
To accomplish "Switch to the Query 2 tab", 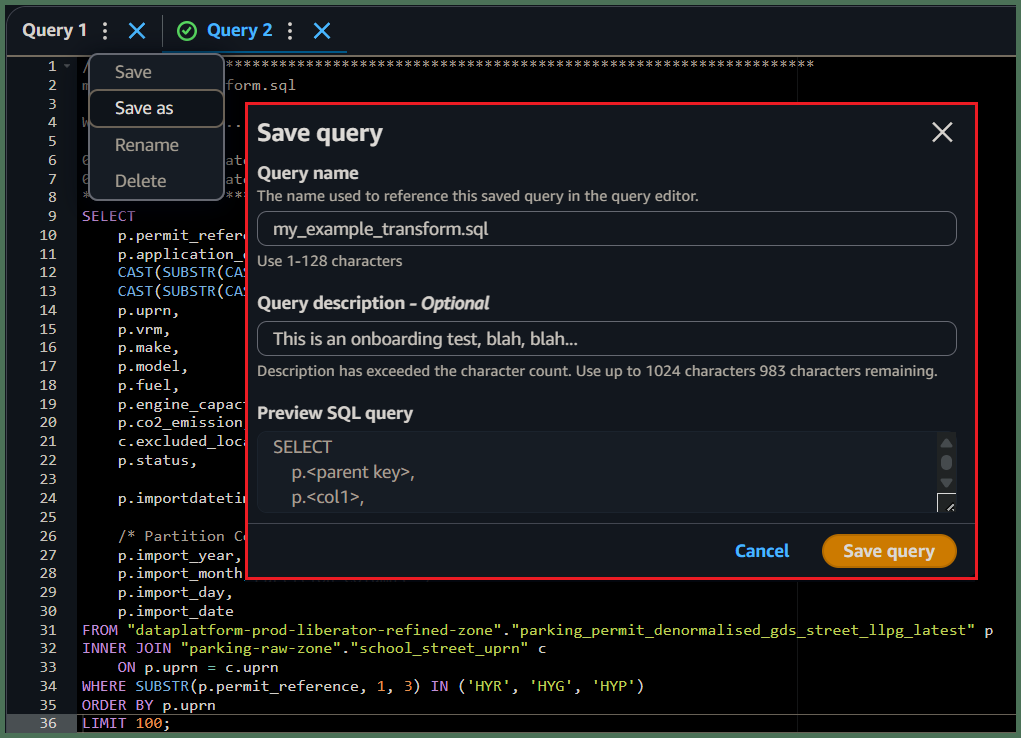I will [x=239, y=31].
